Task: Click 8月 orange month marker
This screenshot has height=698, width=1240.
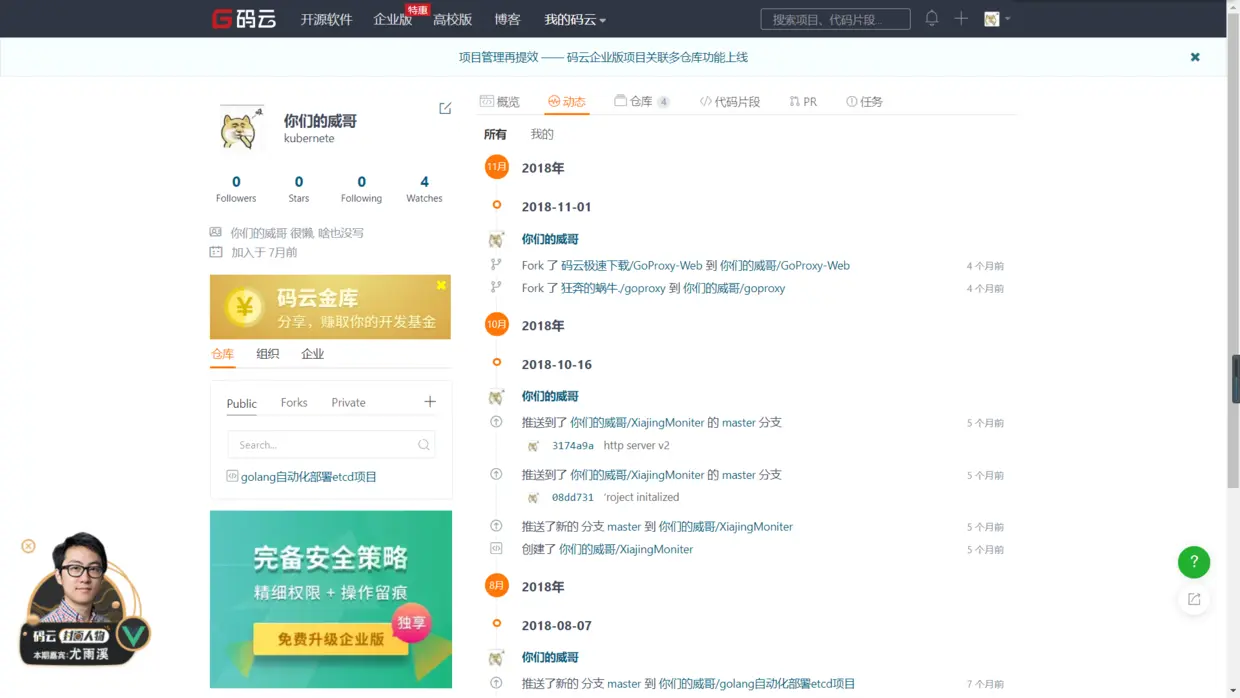Action: 497,585
